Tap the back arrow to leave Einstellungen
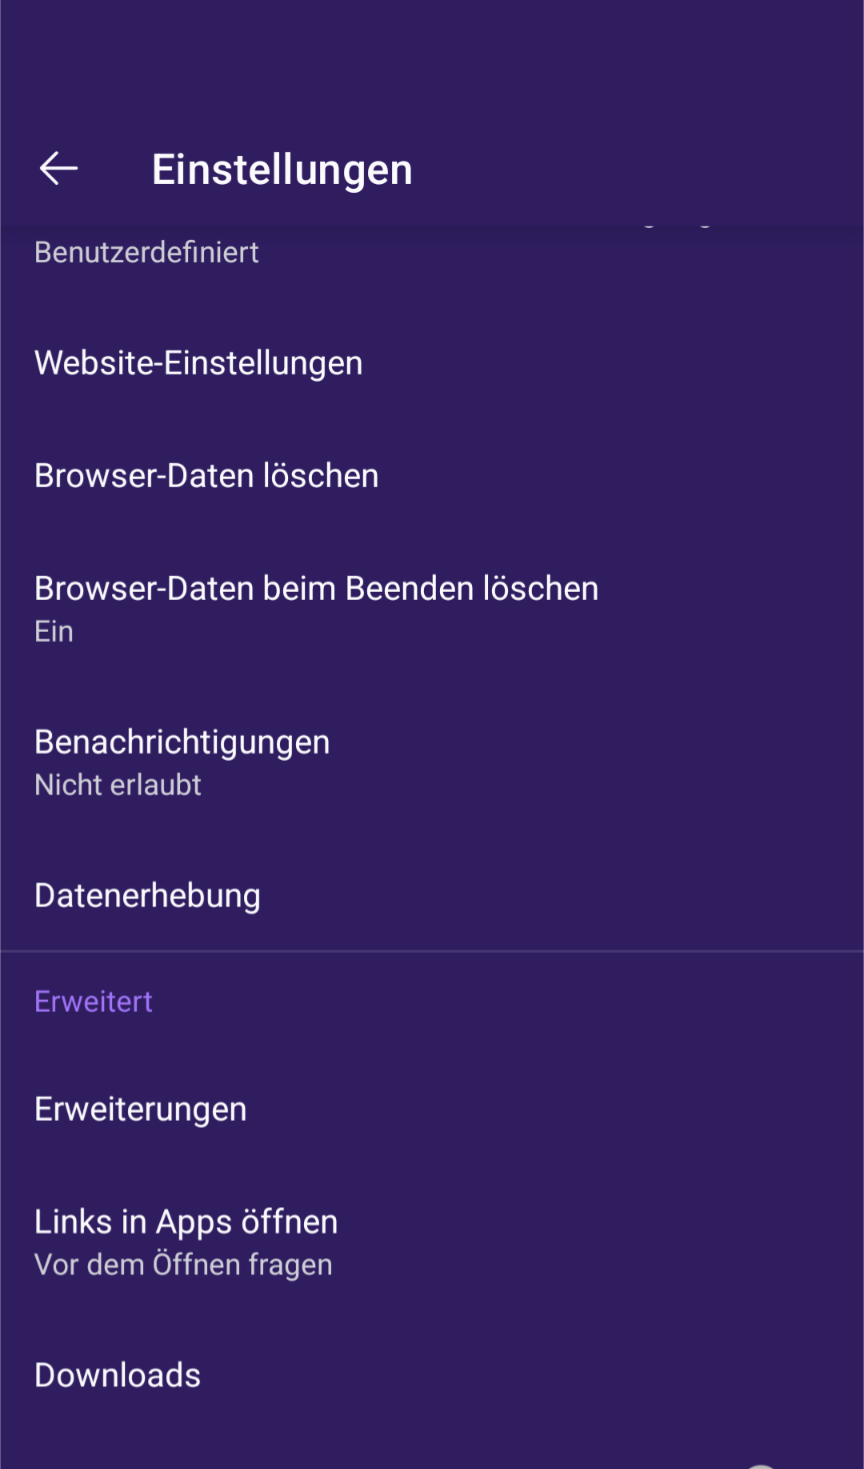The image size is (864, 1469). tap(57, 167)
